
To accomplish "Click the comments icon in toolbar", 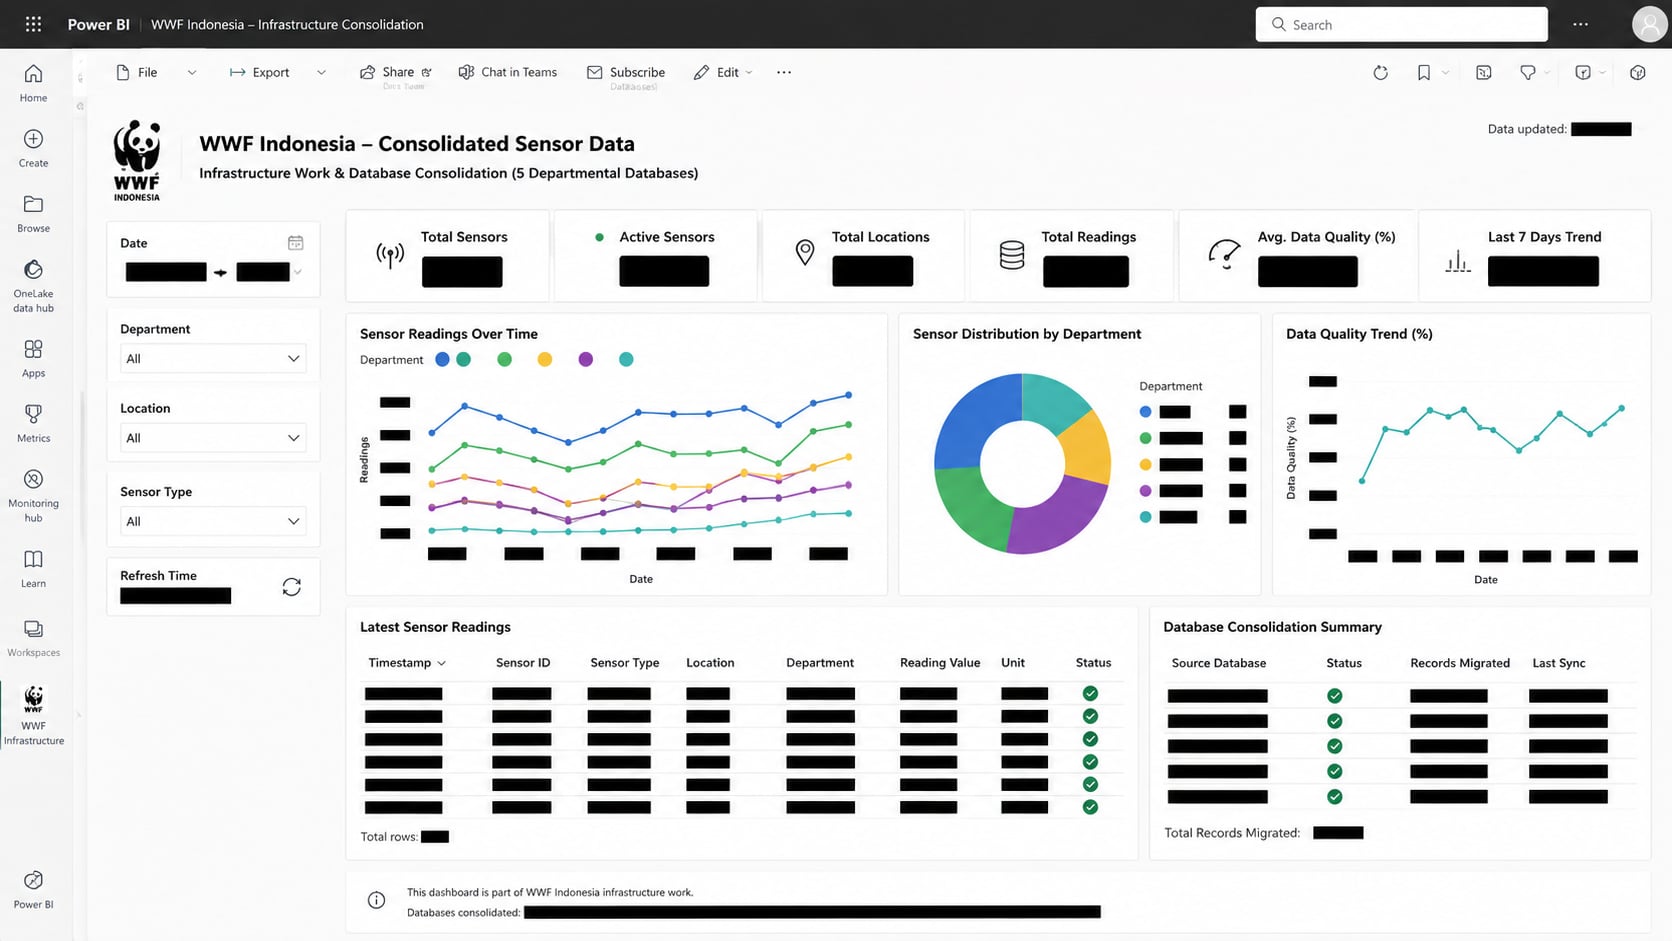I will [1527, 72].
